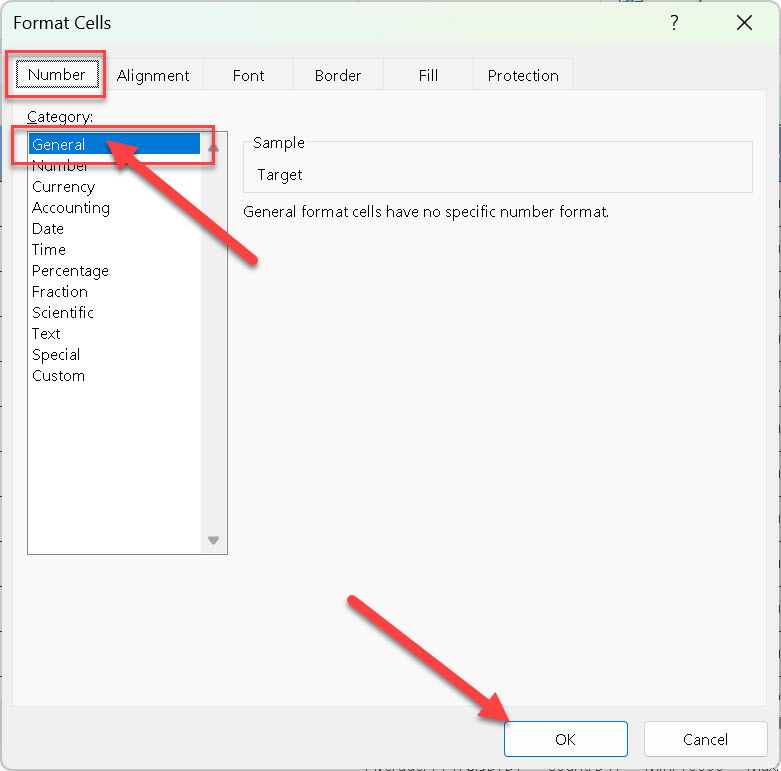Open the Protection tab
The width and height of the screenshot is (781, 771).
[523, 76]
